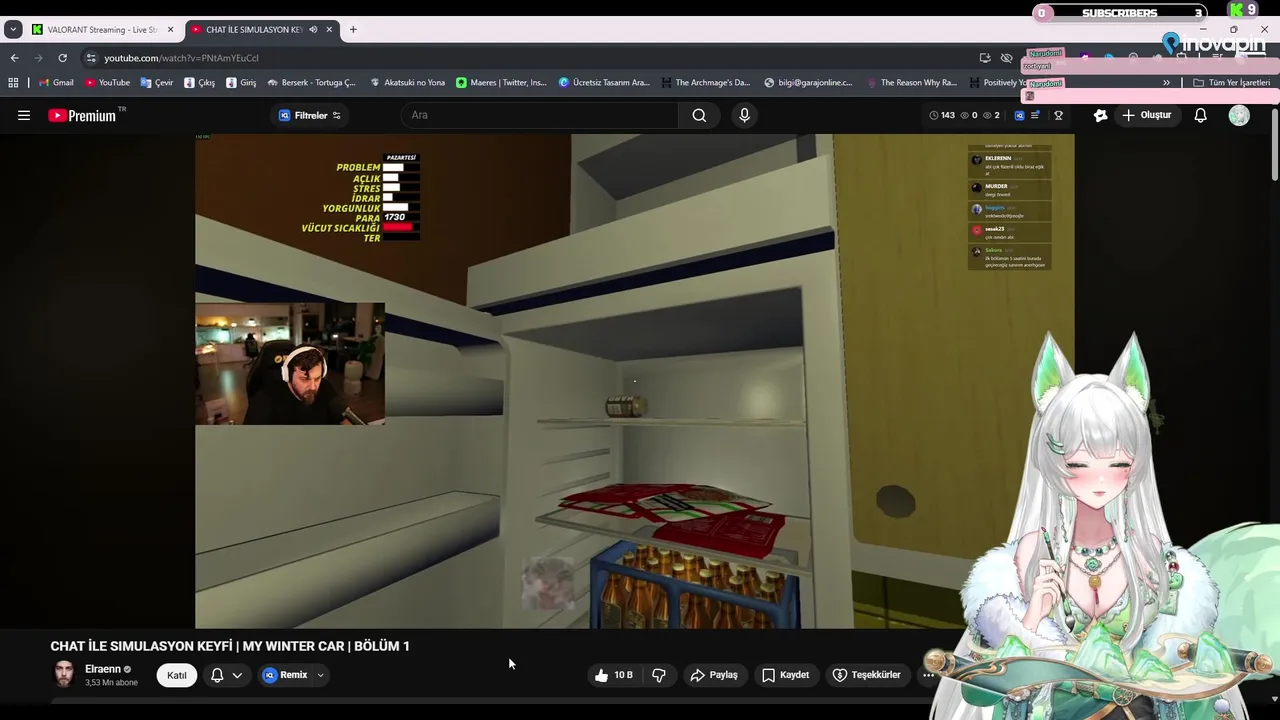
Task: Open the Çevir bookmark
Action: coord(157,83)
